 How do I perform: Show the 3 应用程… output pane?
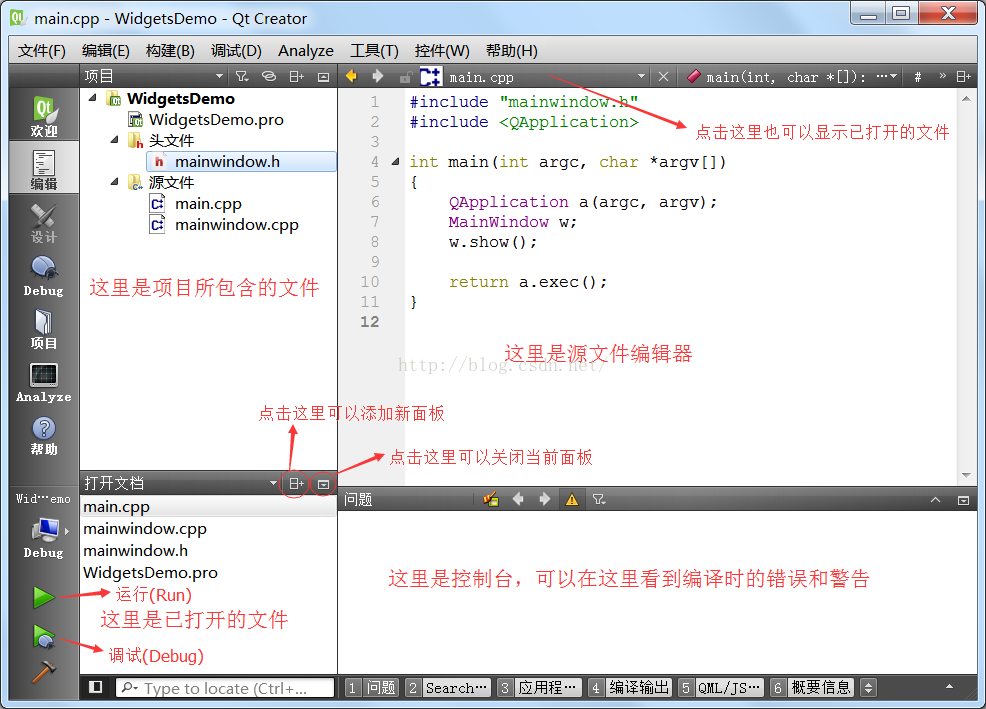click(539, 688)
